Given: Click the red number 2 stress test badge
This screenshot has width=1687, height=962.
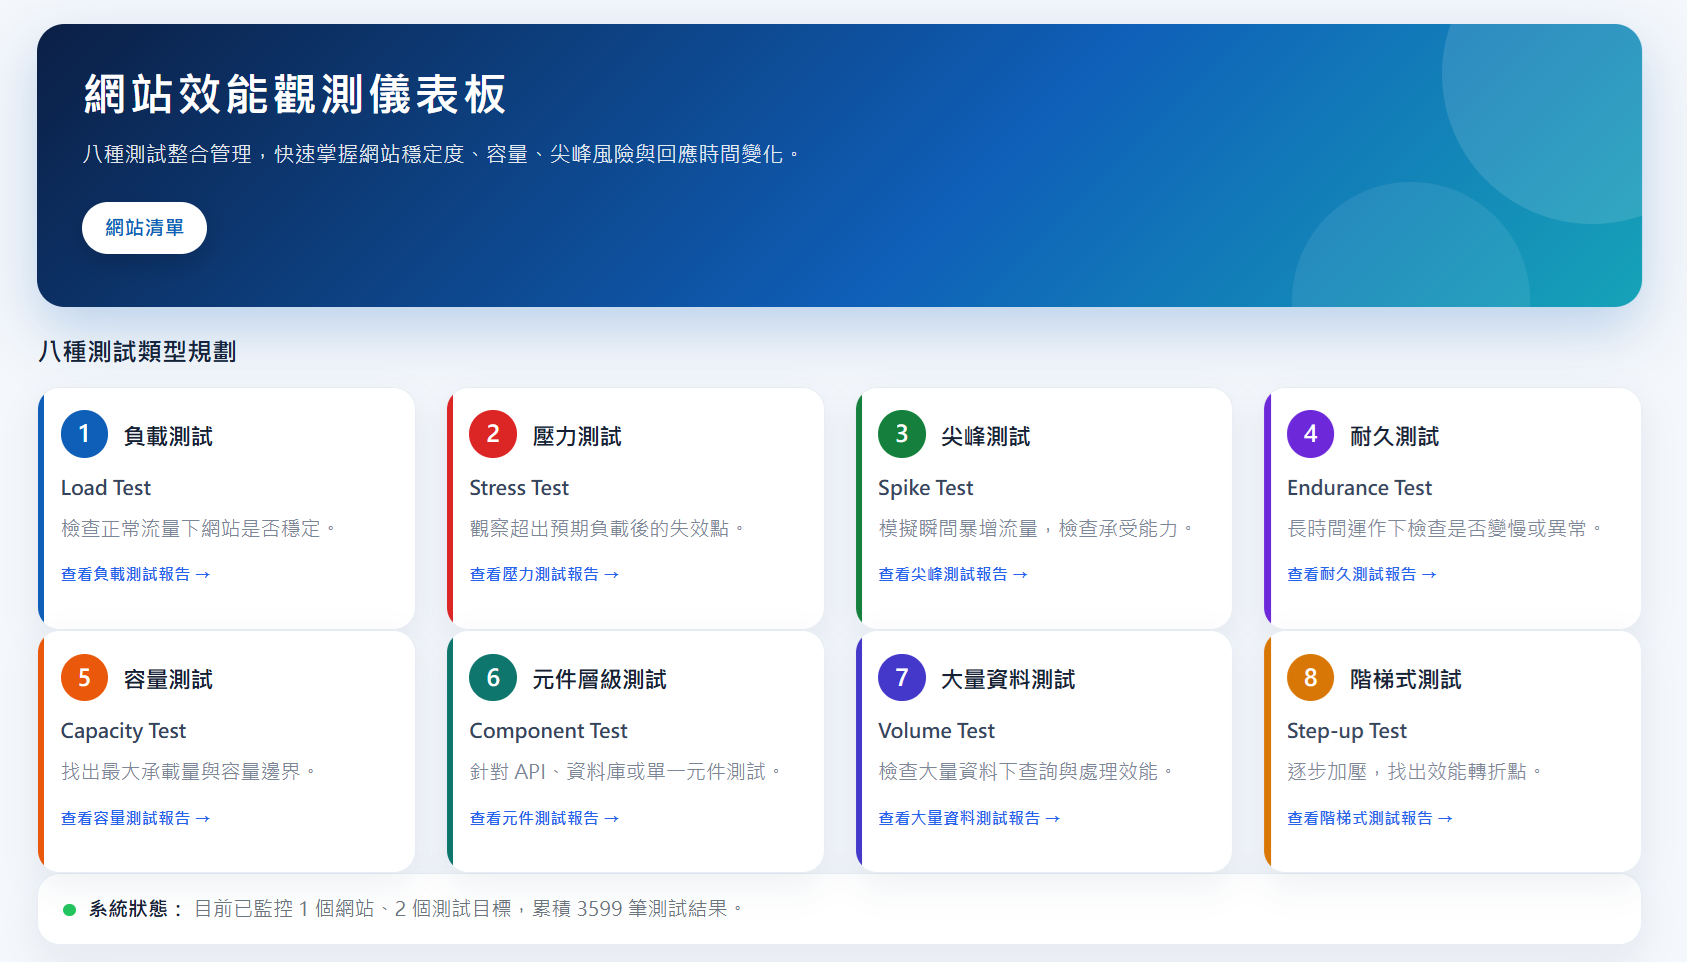Looking at the screenshot, I should point(493,434).
